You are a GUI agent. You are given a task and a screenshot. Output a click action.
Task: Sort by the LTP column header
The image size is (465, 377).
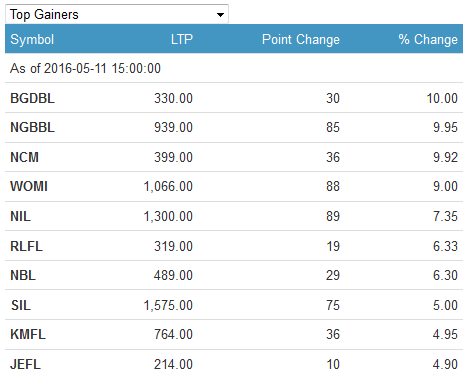click(182, 39)
